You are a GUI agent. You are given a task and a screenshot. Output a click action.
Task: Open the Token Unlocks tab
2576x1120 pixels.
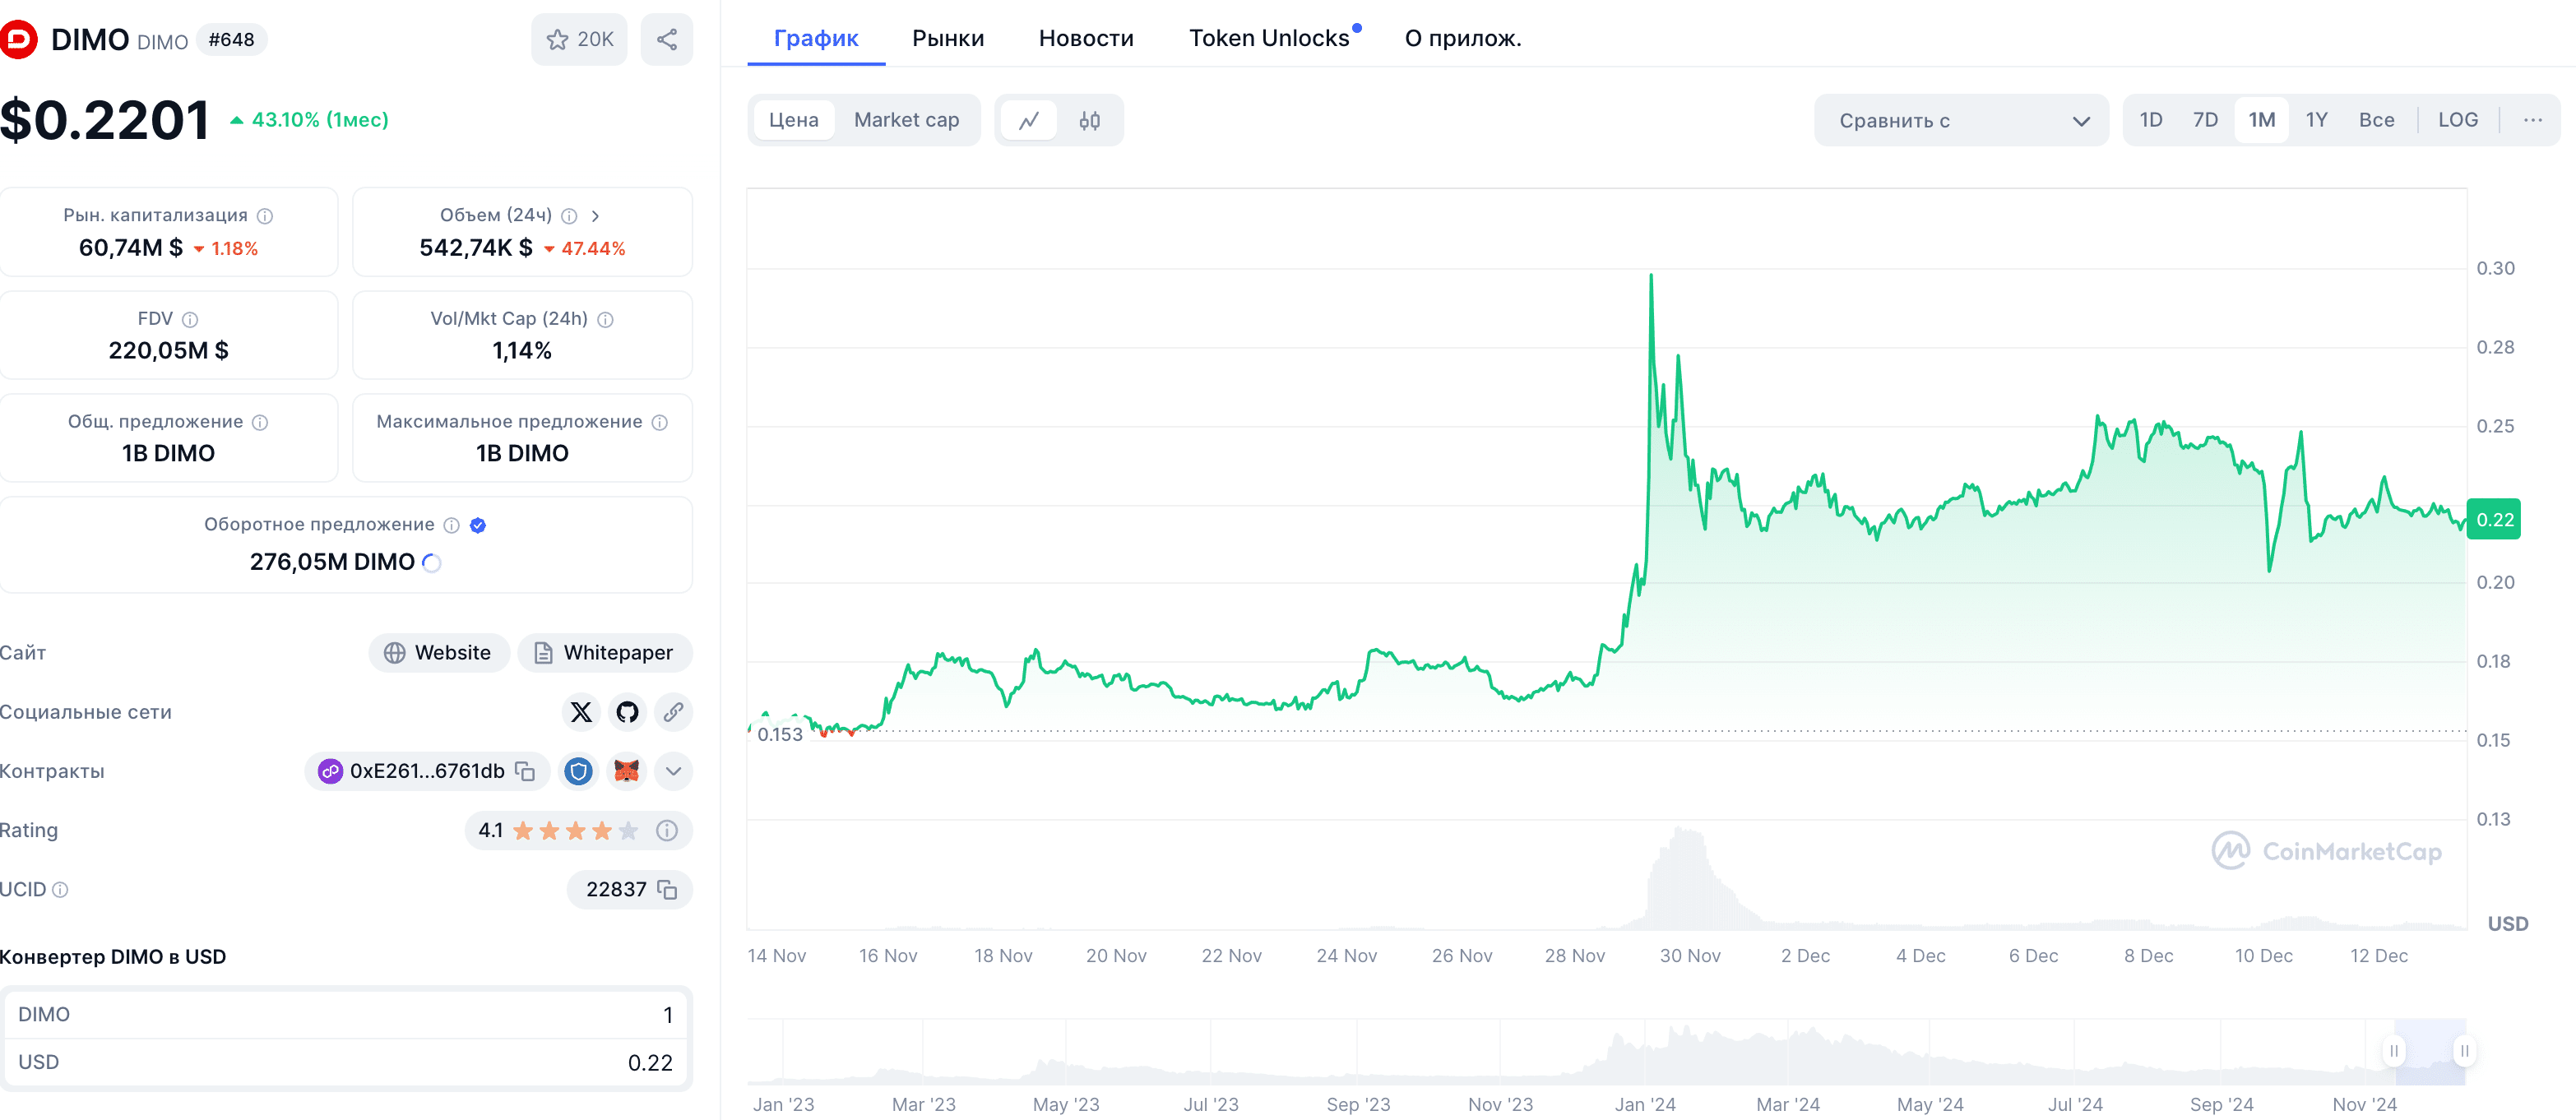(x=1269, y=38)
